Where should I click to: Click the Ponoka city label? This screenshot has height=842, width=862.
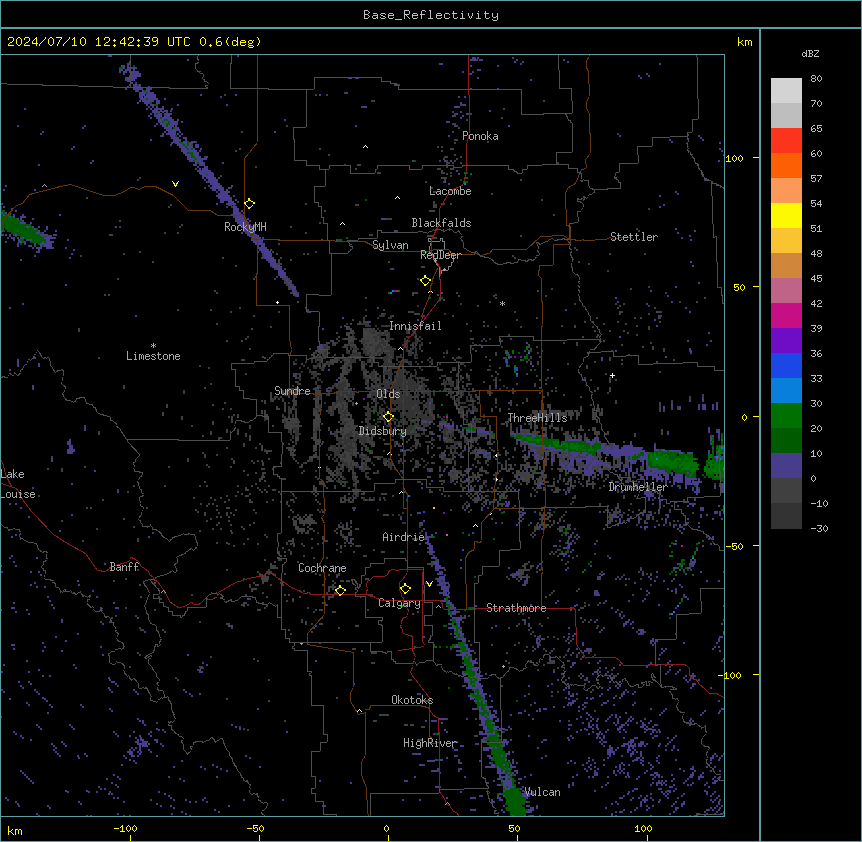(480, 136)
